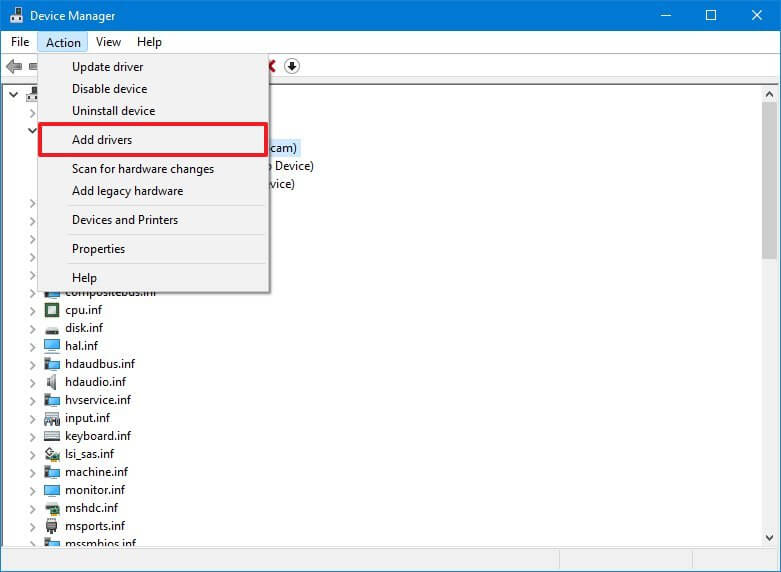Click the cpu.inf processor icon
Screen dimensions: 781x572
point(52,310)
